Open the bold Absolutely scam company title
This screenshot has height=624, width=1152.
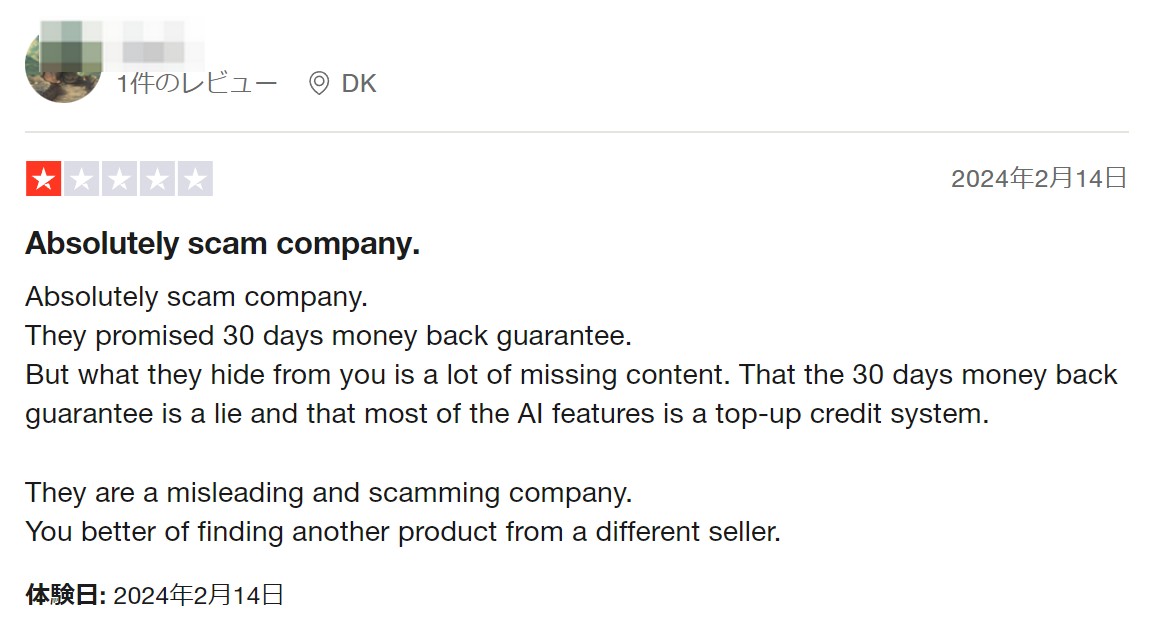point(223,243)
